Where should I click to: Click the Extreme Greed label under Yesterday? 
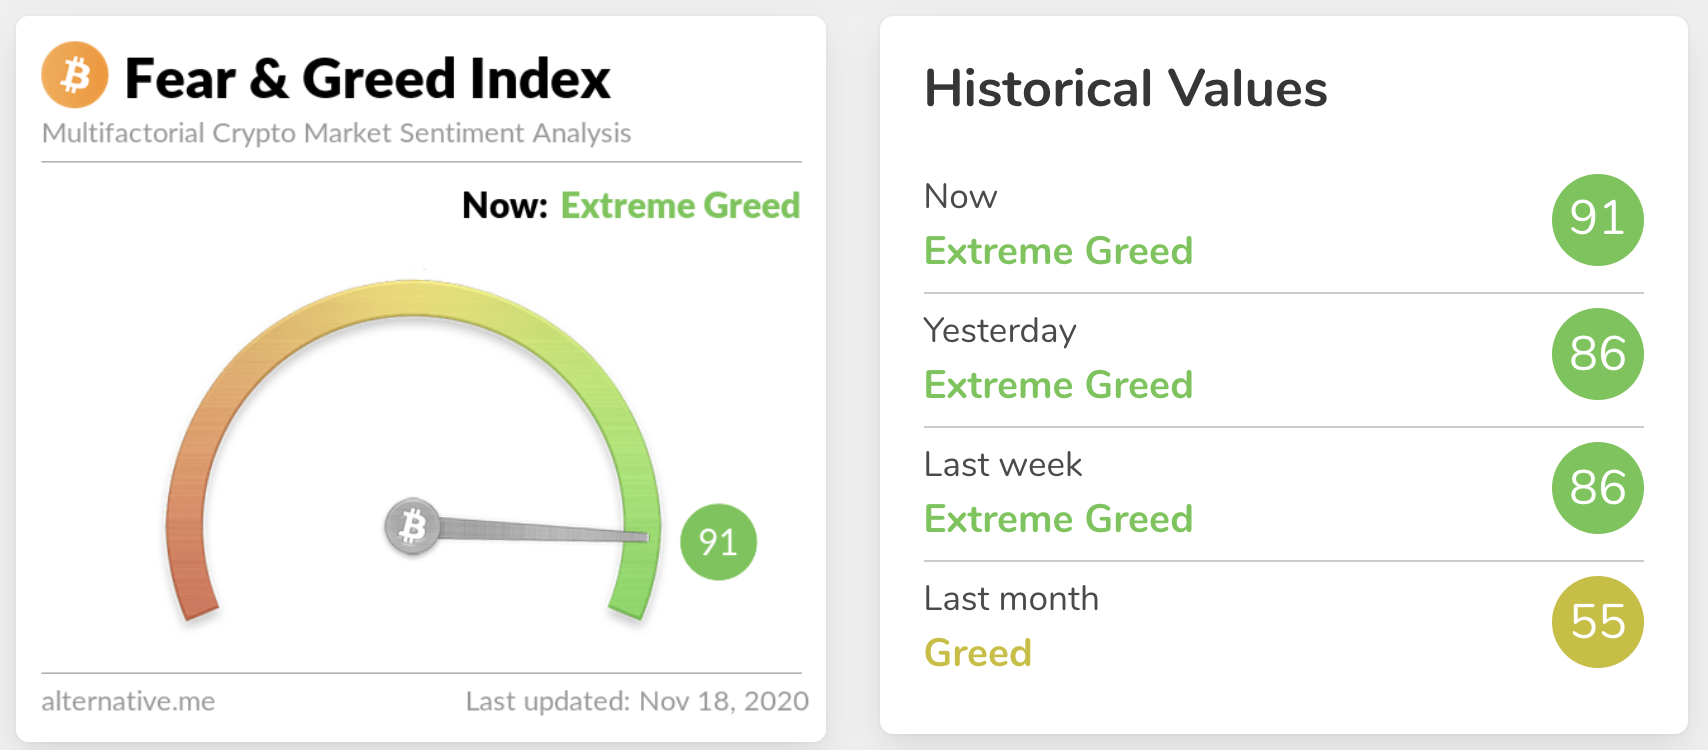[1058, 385]
